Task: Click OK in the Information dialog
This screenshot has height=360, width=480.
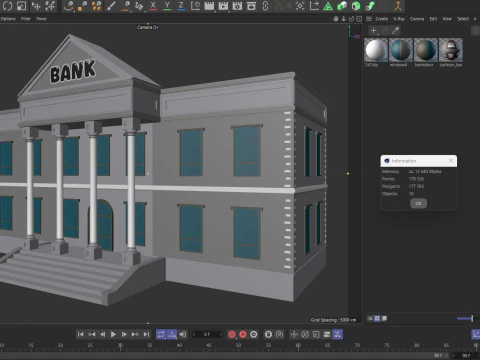Action: coord(418,203)
